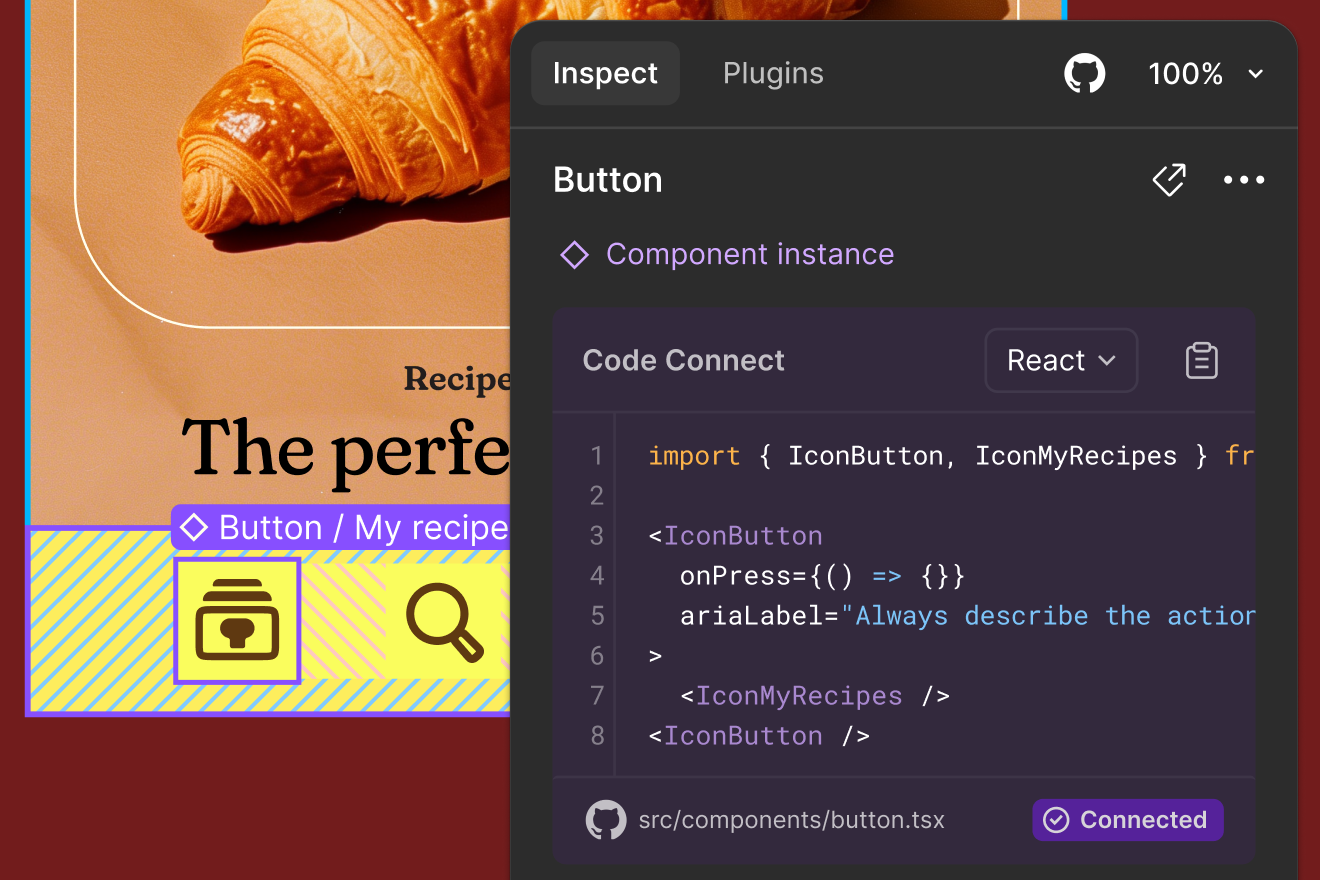Open the component via the arrow link icon
The height and width of the screenshot is (880, 1320).
(x=1169, y=180)
